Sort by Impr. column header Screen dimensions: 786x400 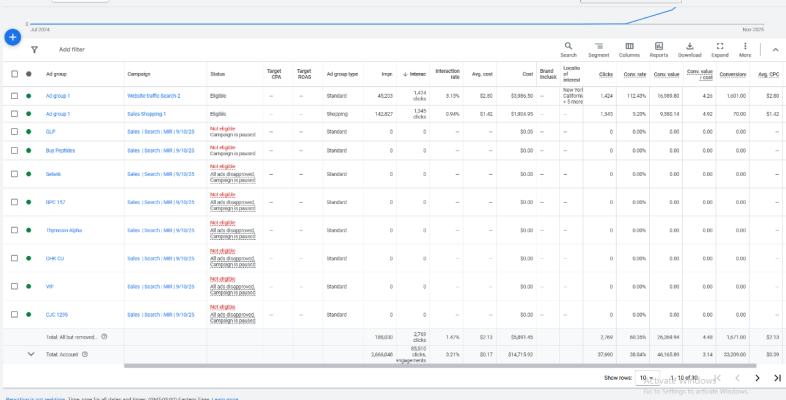pos(387,74)
